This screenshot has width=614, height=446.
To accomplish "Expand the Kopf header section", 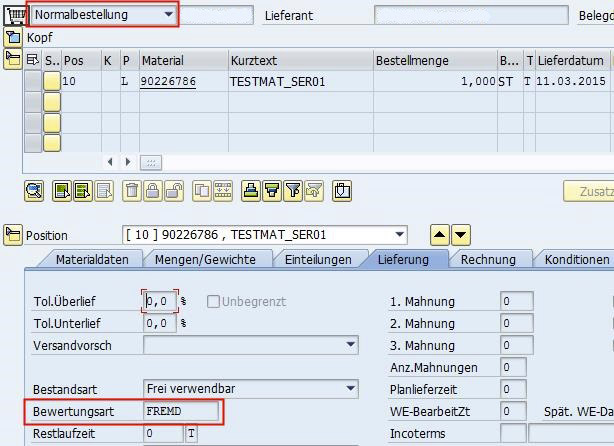I will [x=13, y=37].
